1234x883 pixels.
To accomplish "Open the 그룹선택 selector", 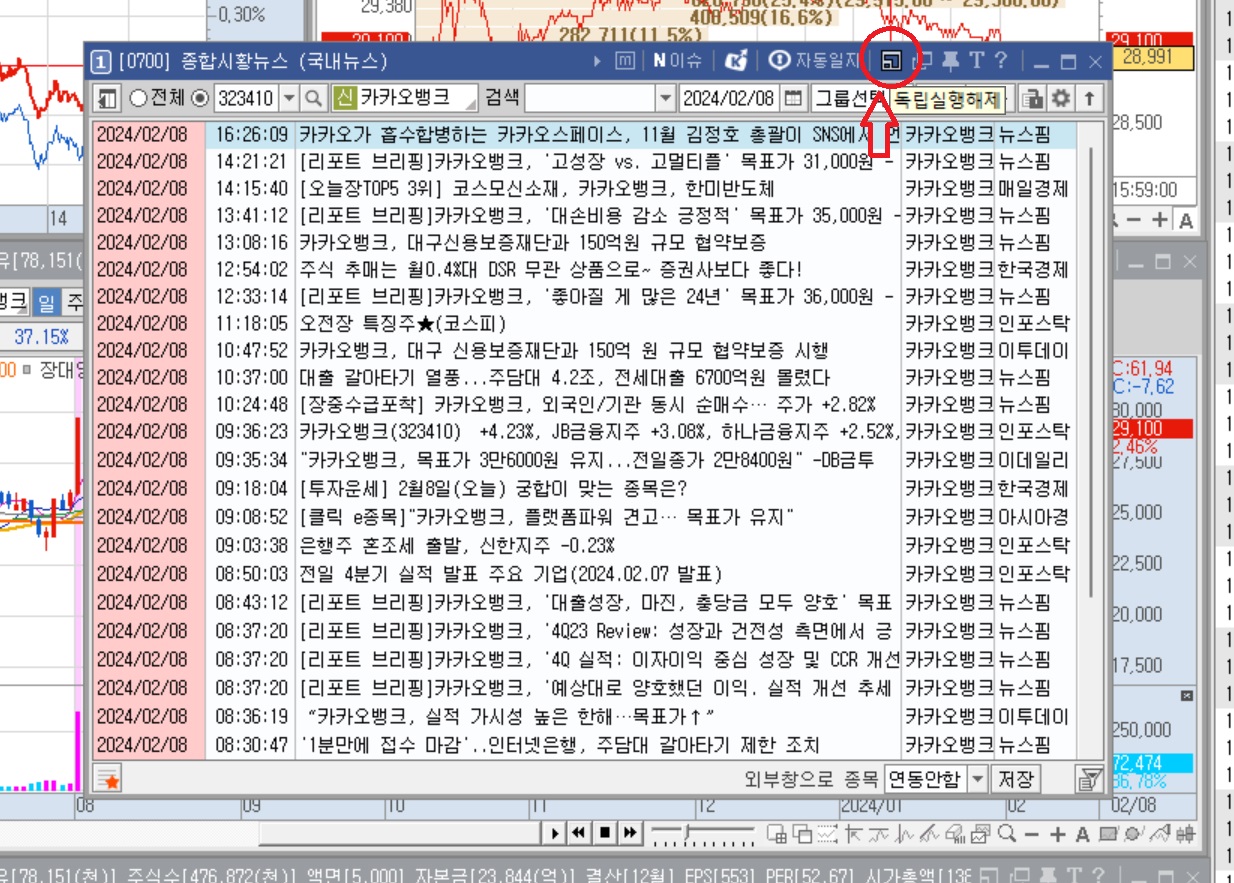I will 848,98.
